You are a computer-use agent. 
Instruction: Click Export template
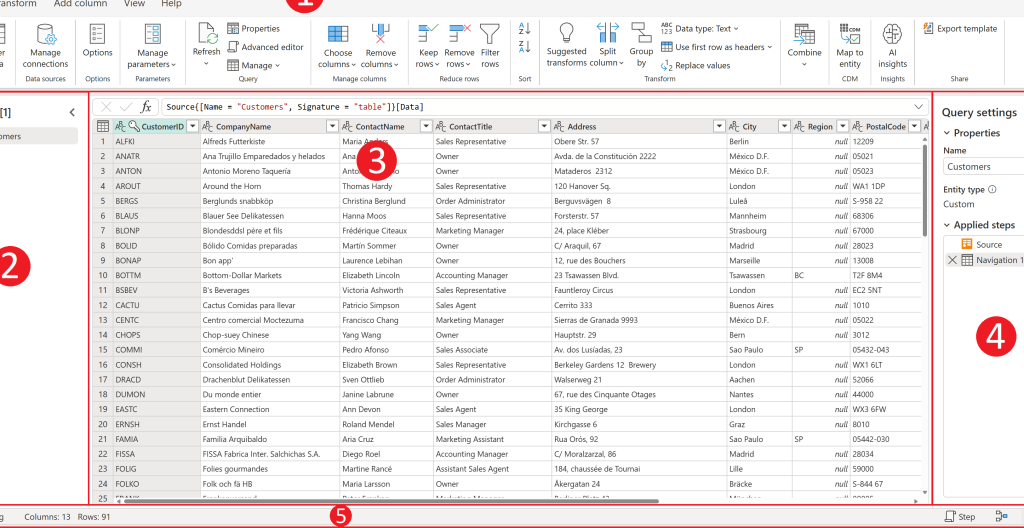pos(960,29)
